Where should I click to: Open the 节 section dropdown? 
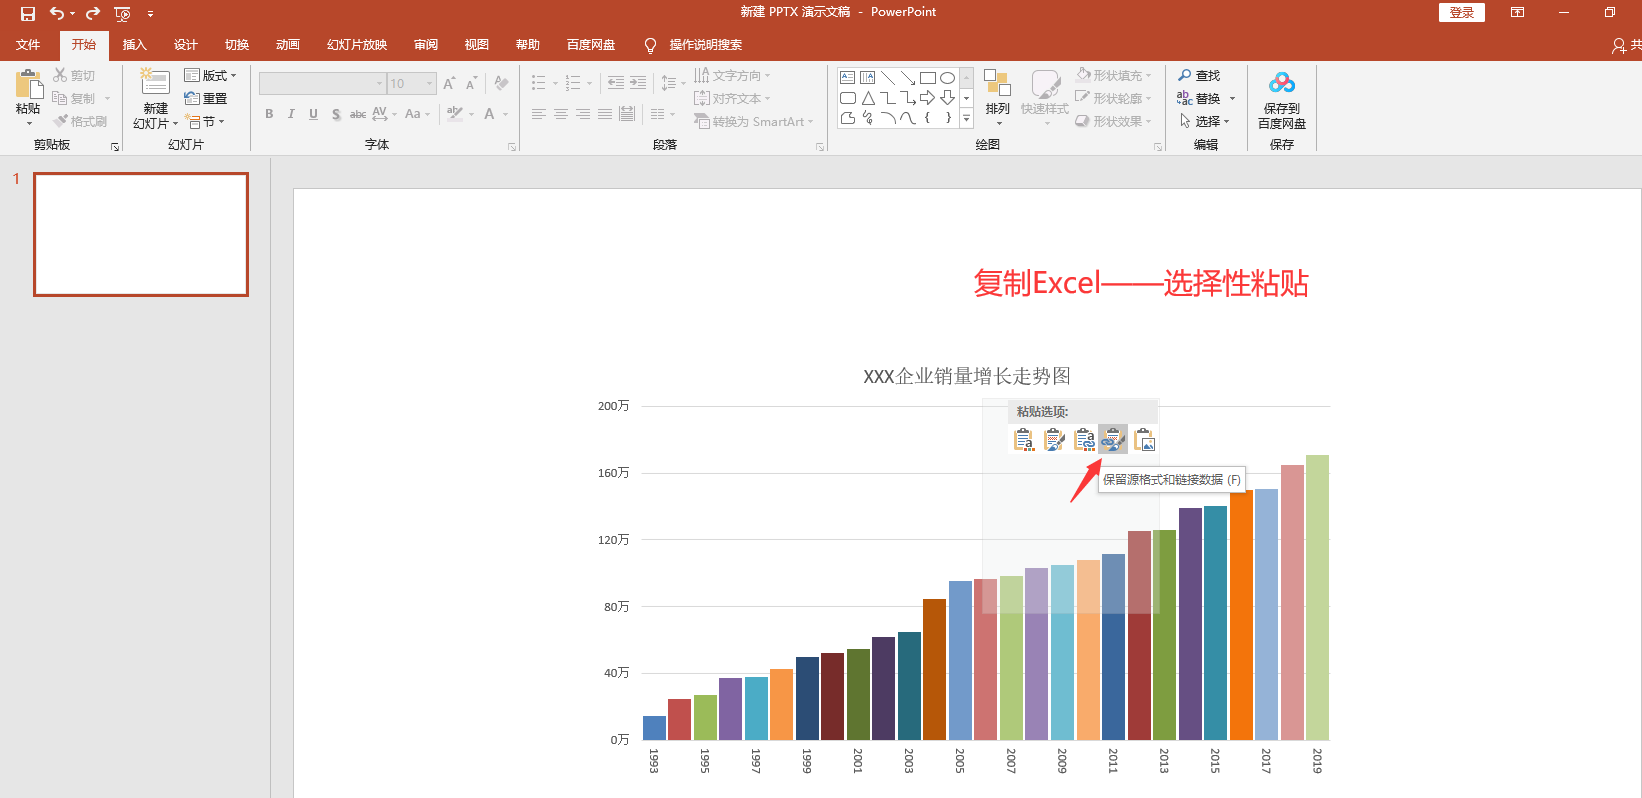point(205,121)
